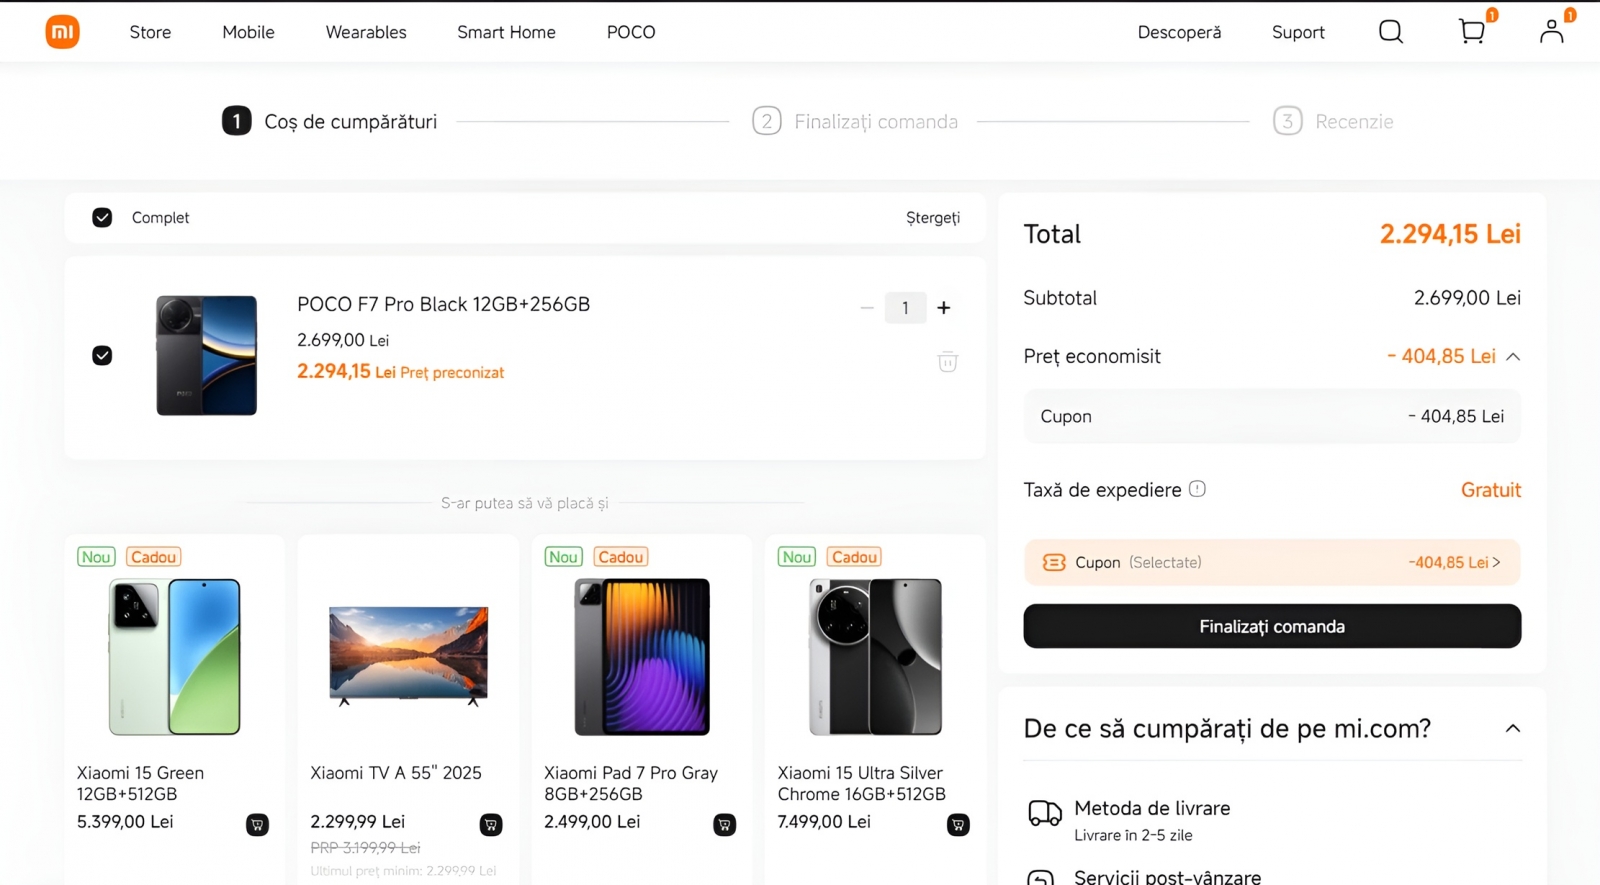This screenshot has height=885, width=1600.
Task: Open the Smart Home menu
Action: 506,32
